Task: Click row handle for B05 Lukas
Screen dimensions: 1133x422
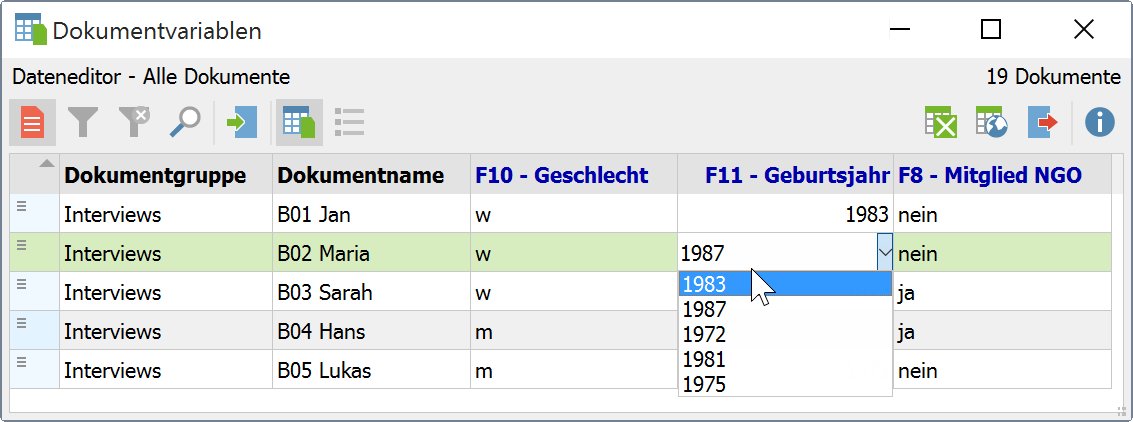Action: (22, 363)
